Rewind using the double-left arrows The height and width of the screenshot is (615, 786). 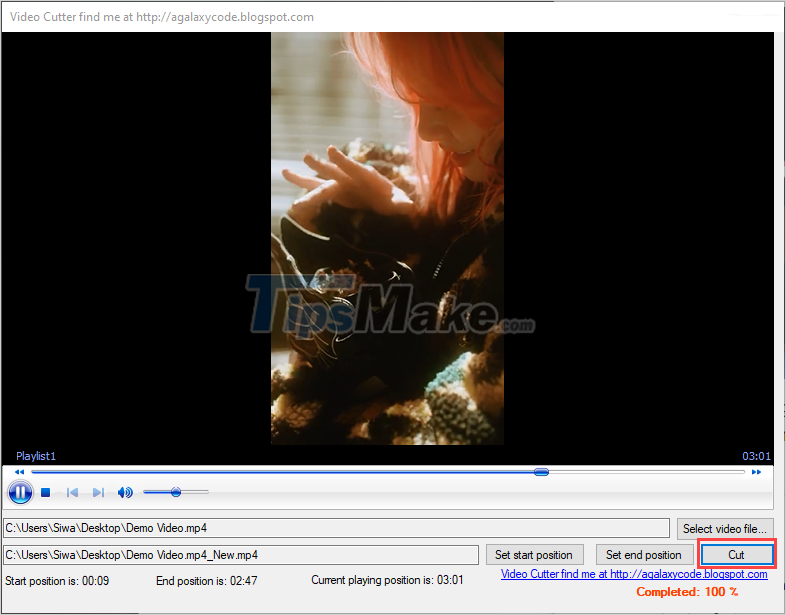point(19,472)
